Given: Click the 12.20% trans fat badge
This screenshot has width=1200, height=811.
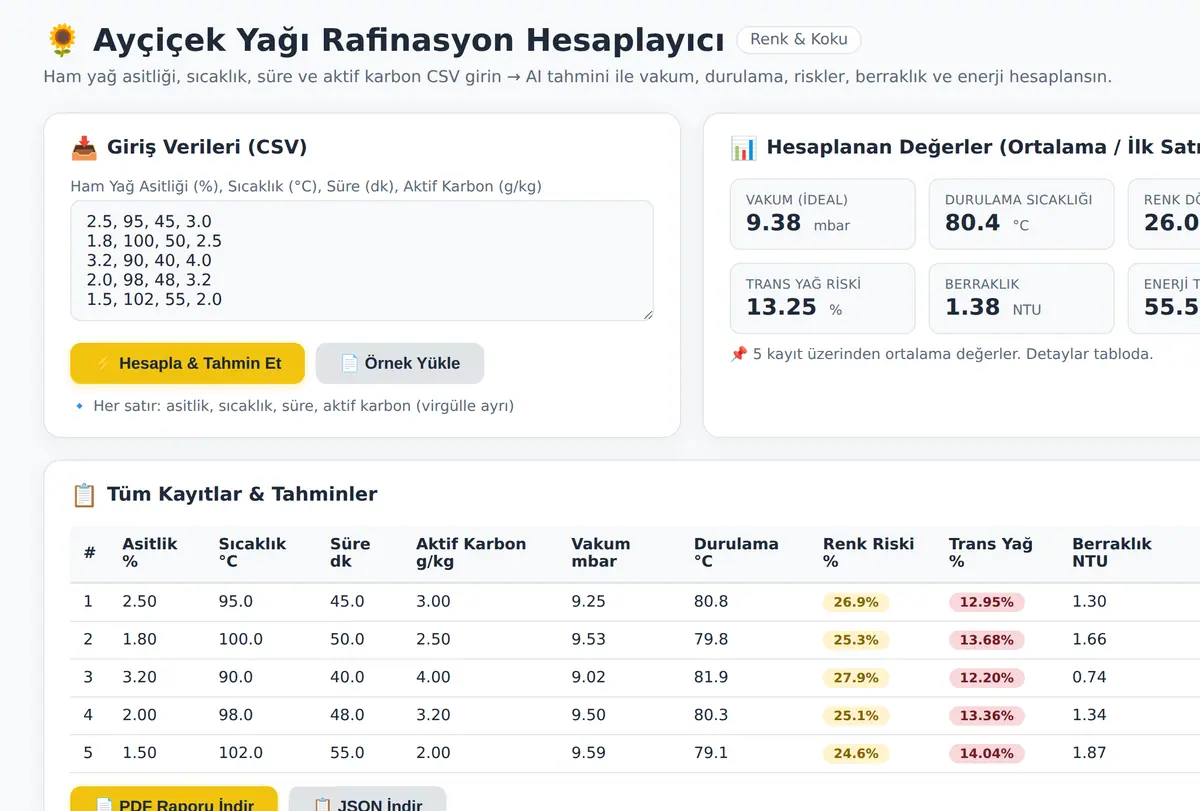Looking at the screenshot, I should click(x=986, y=678).
